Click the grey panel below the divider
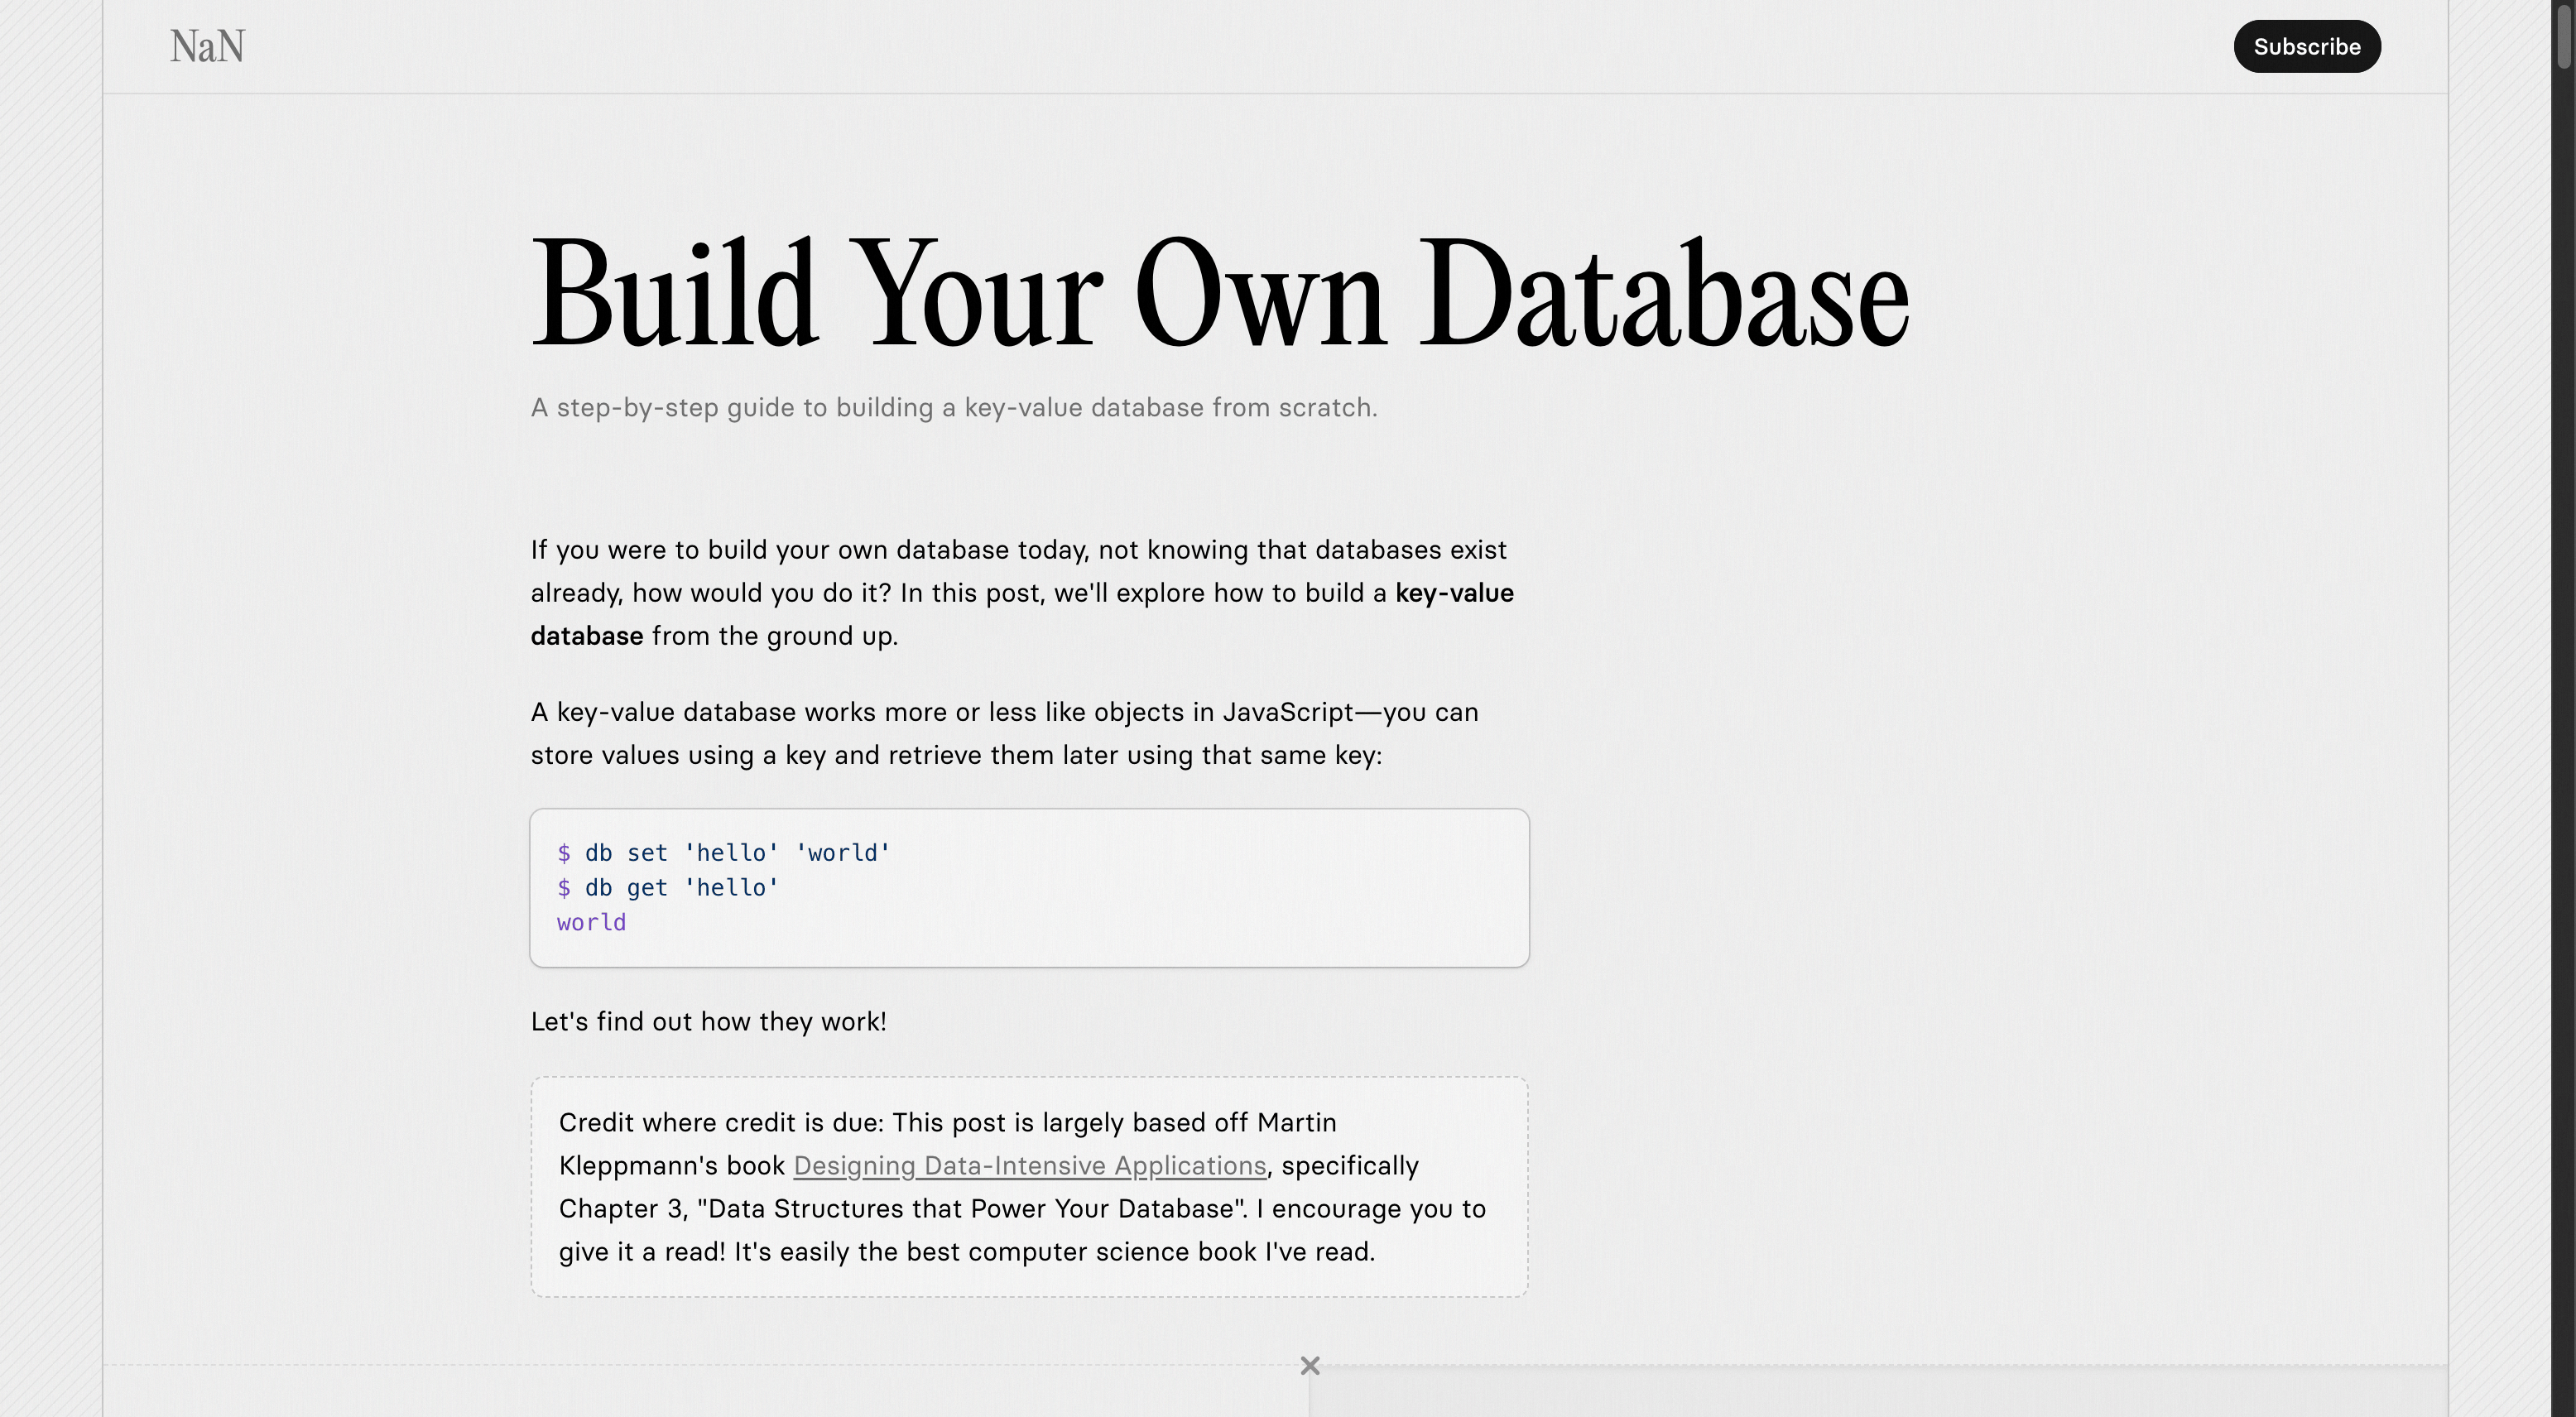This screenshot has height=1417, width=2576. (x=1878, y=1394)
